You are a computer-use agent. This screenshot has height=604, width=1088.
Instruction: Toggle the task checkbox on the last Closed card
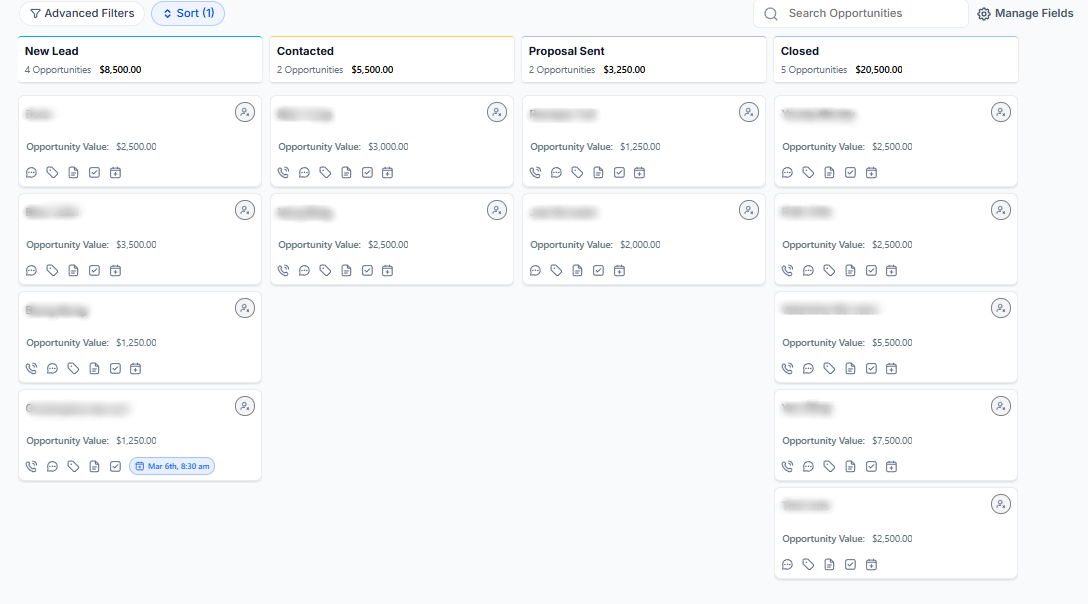pos(850,564)
